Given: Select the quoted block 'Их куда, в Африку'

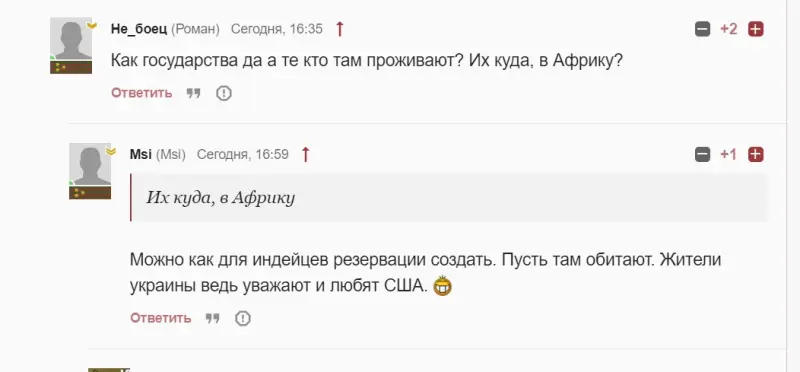Looking at the screenshot, I should pyautogui.click(x=449, y=197).
